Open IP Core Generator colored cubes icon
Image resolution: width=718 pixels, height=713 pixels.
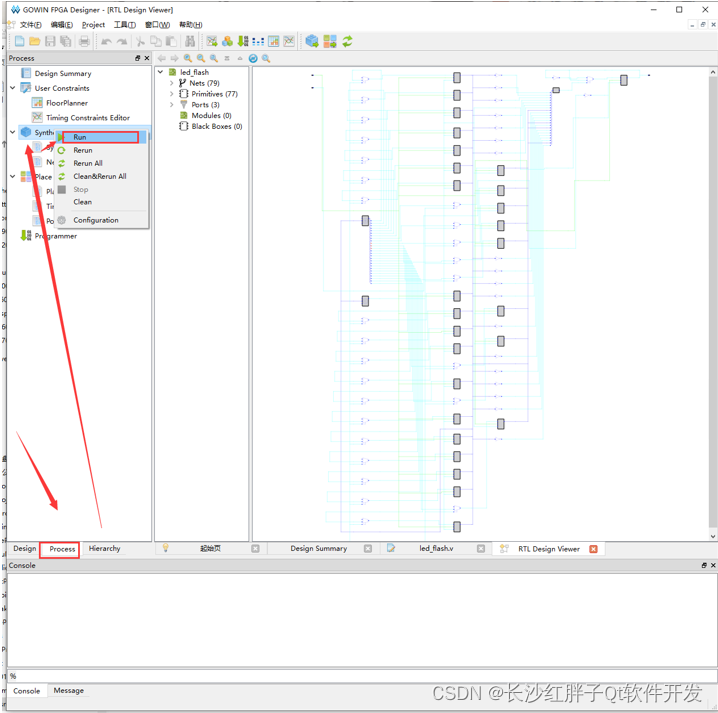click(x=227, y=41)
